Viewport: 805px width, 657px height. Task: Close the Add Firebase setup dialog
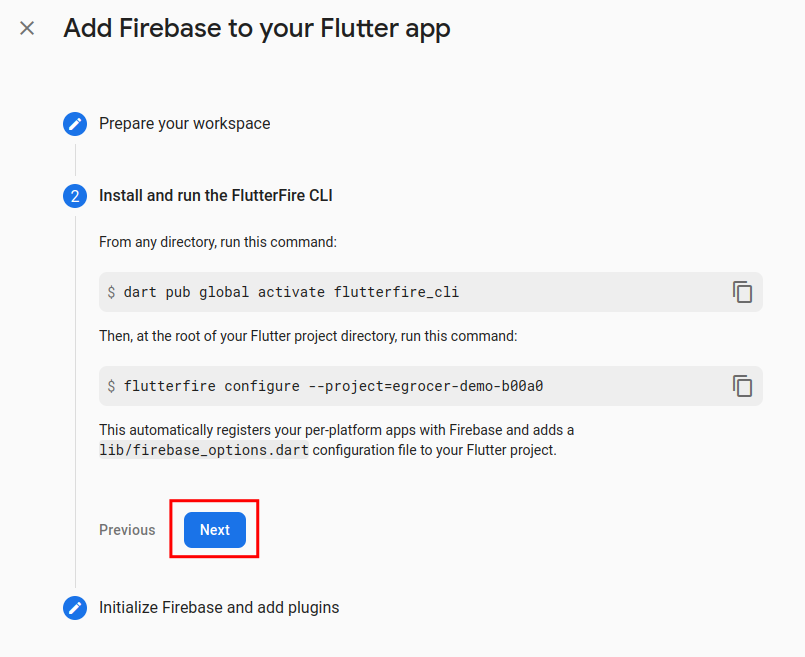click(27, 28)
